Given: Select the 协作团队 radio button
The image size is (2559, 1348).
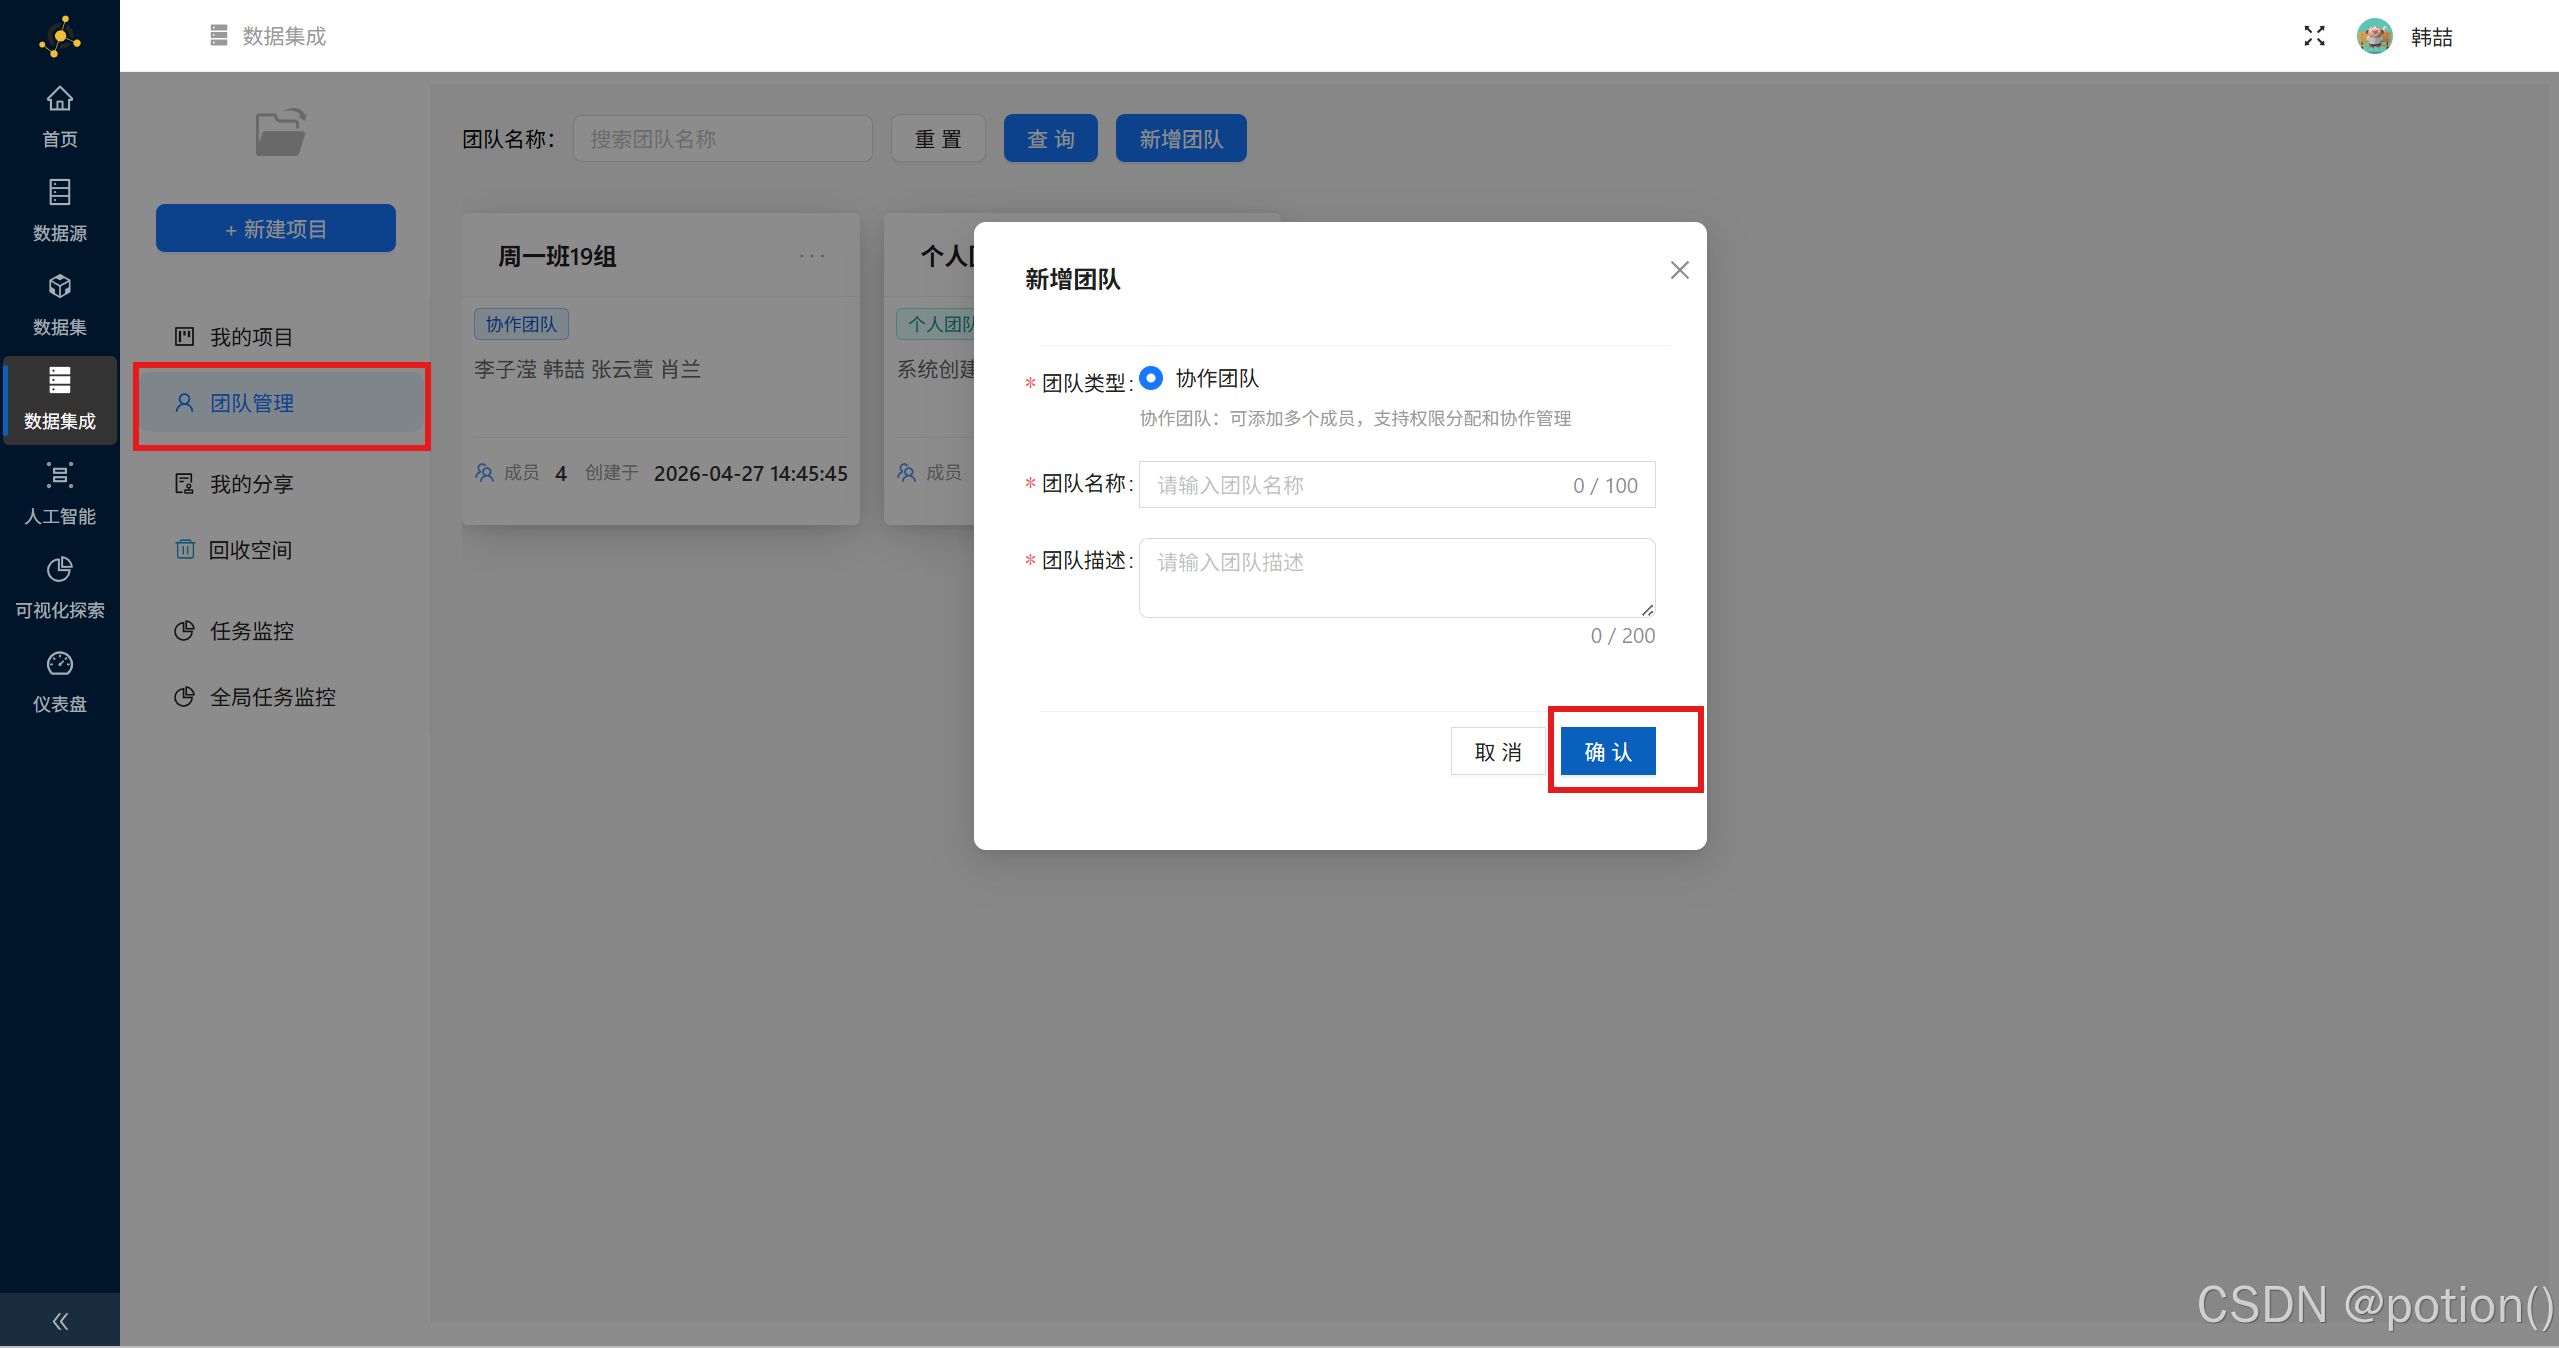Looking at the screenshot, I should 1150,378.
